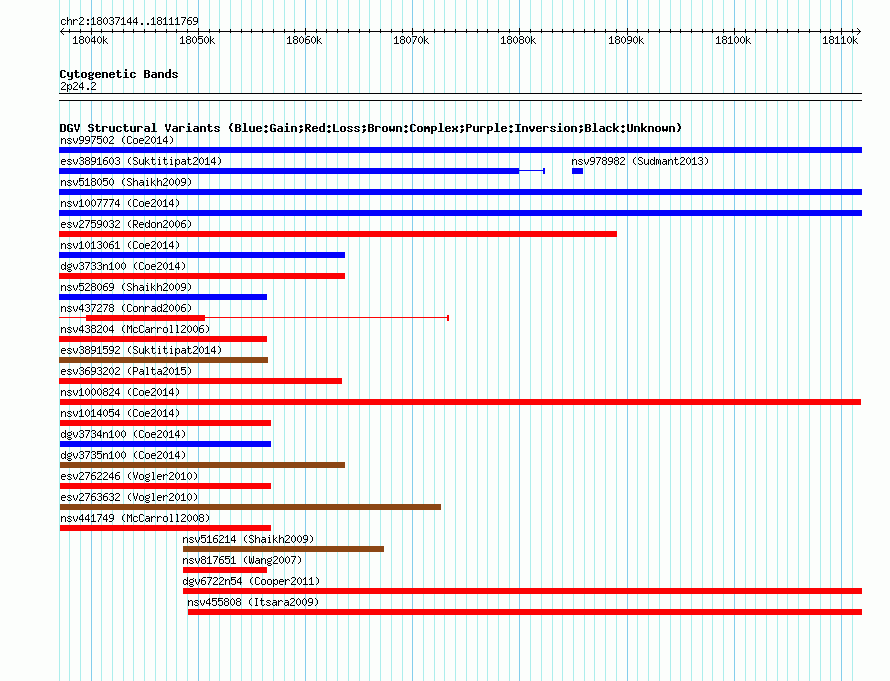Click the brown esv3891592 complex bar
The image size is (890, 681).
click(x=163, y=360)
